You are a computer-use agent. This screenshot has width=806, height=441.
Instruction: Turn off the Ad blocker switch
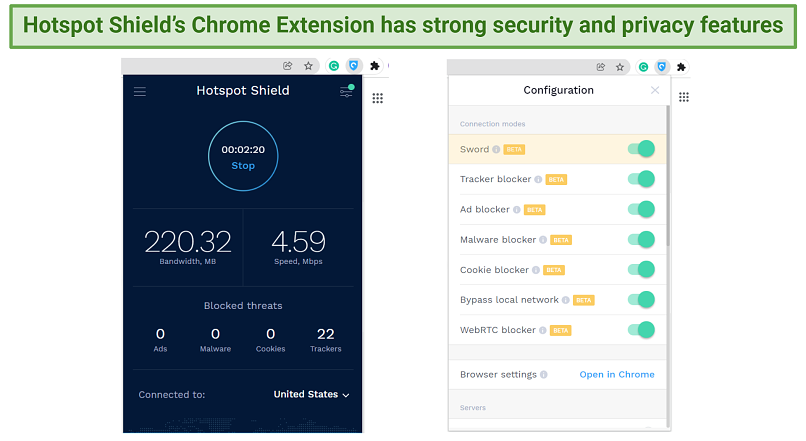click(x=641, y=209)
